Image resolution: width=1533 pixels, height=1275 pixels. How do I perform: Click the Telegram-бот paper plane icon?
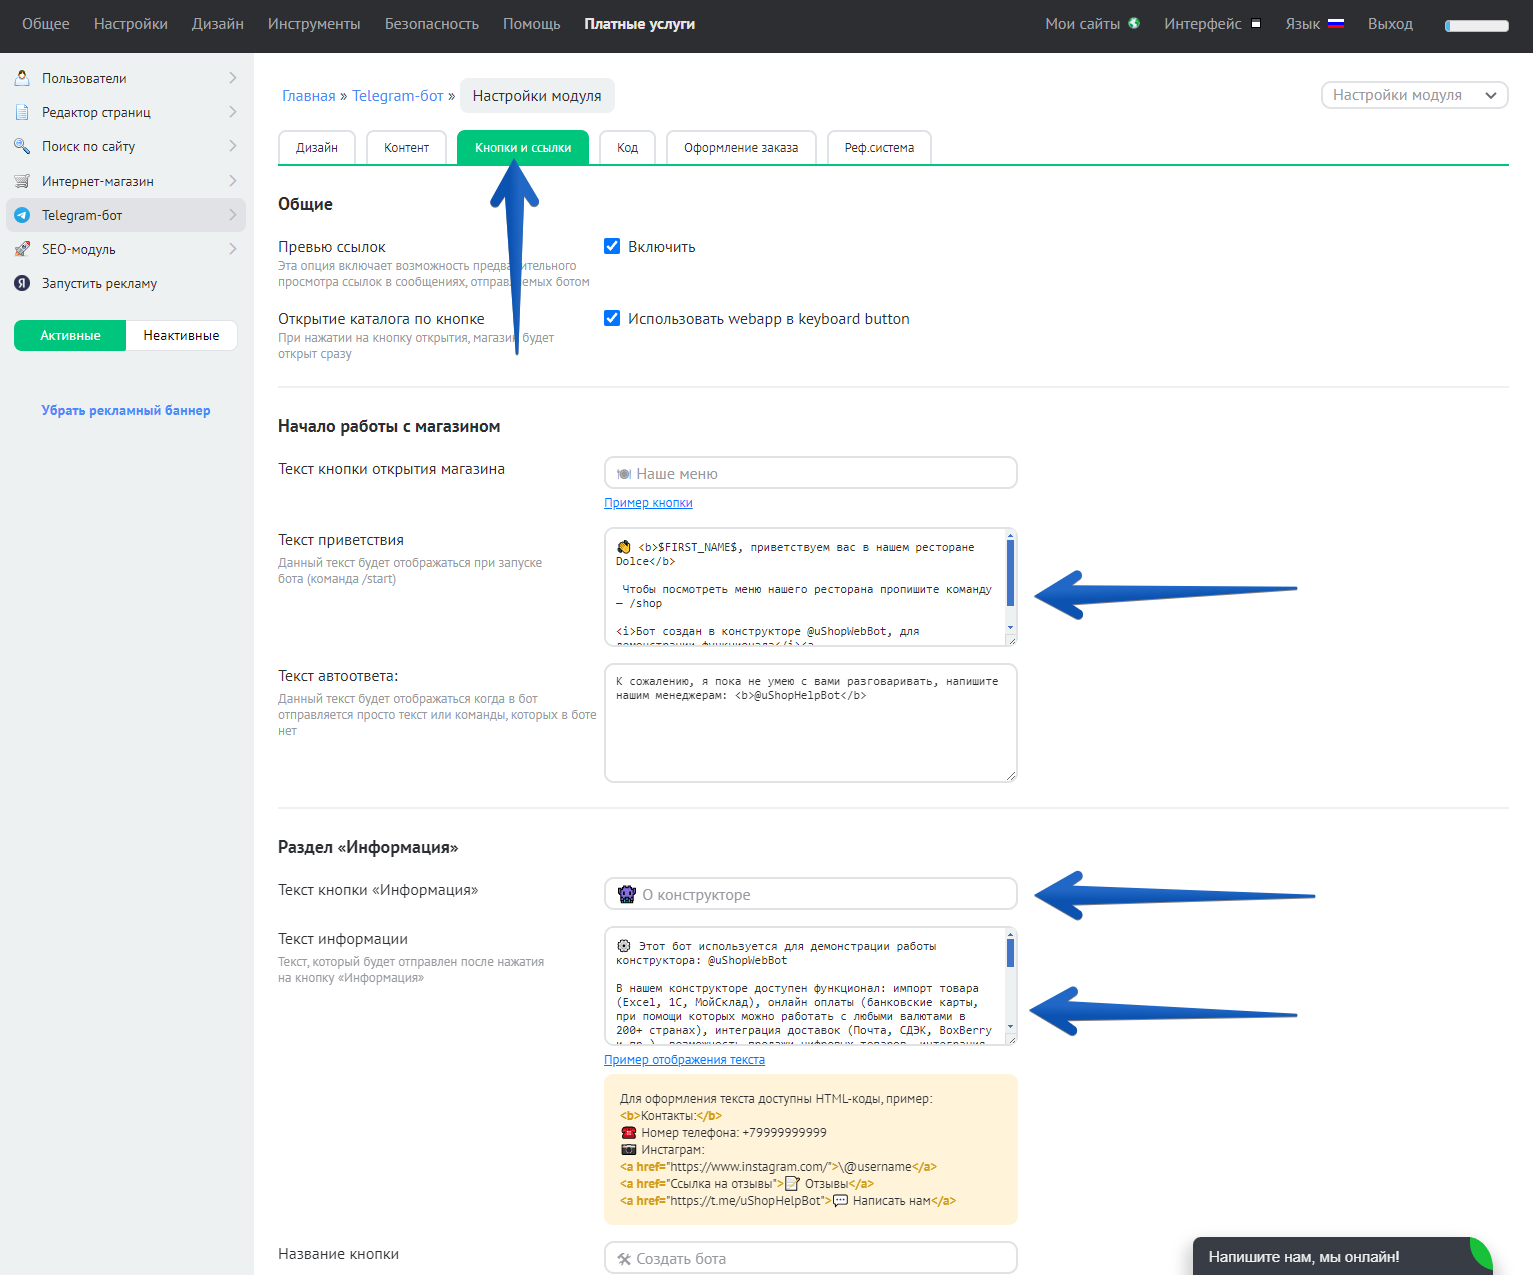[x=22, y=215]
